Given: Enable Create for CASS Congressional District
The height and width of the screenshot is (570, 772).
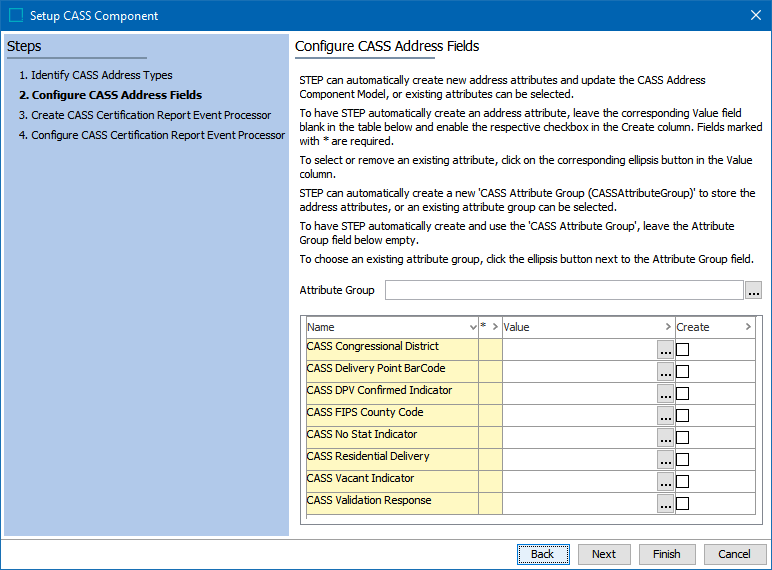Looking at the screenshot, I should tap(682, 349).
